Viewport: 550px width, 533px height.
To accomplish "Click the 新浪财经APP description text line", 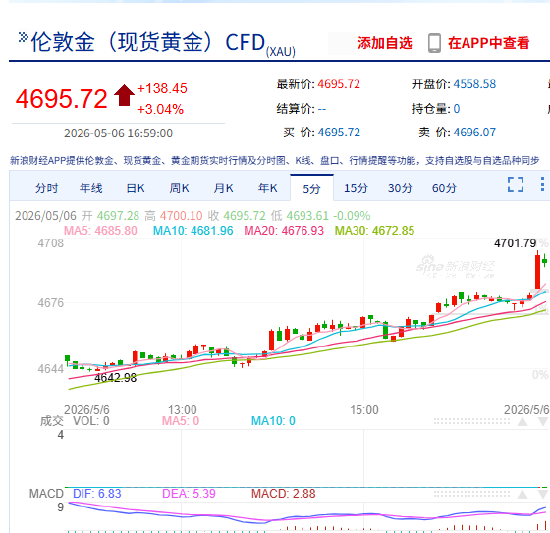I will pos(274,161).
